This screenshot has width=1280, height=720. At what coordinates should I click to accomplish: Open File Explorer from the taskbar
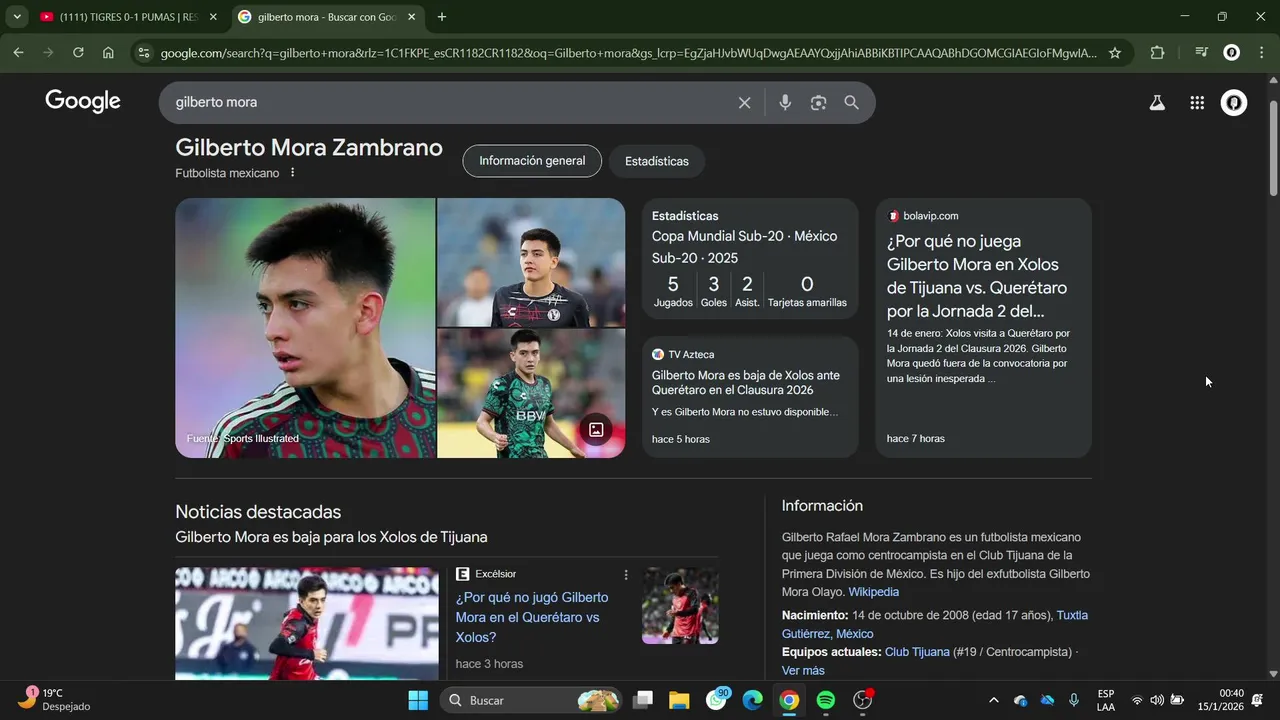click(x=679, y=700)
